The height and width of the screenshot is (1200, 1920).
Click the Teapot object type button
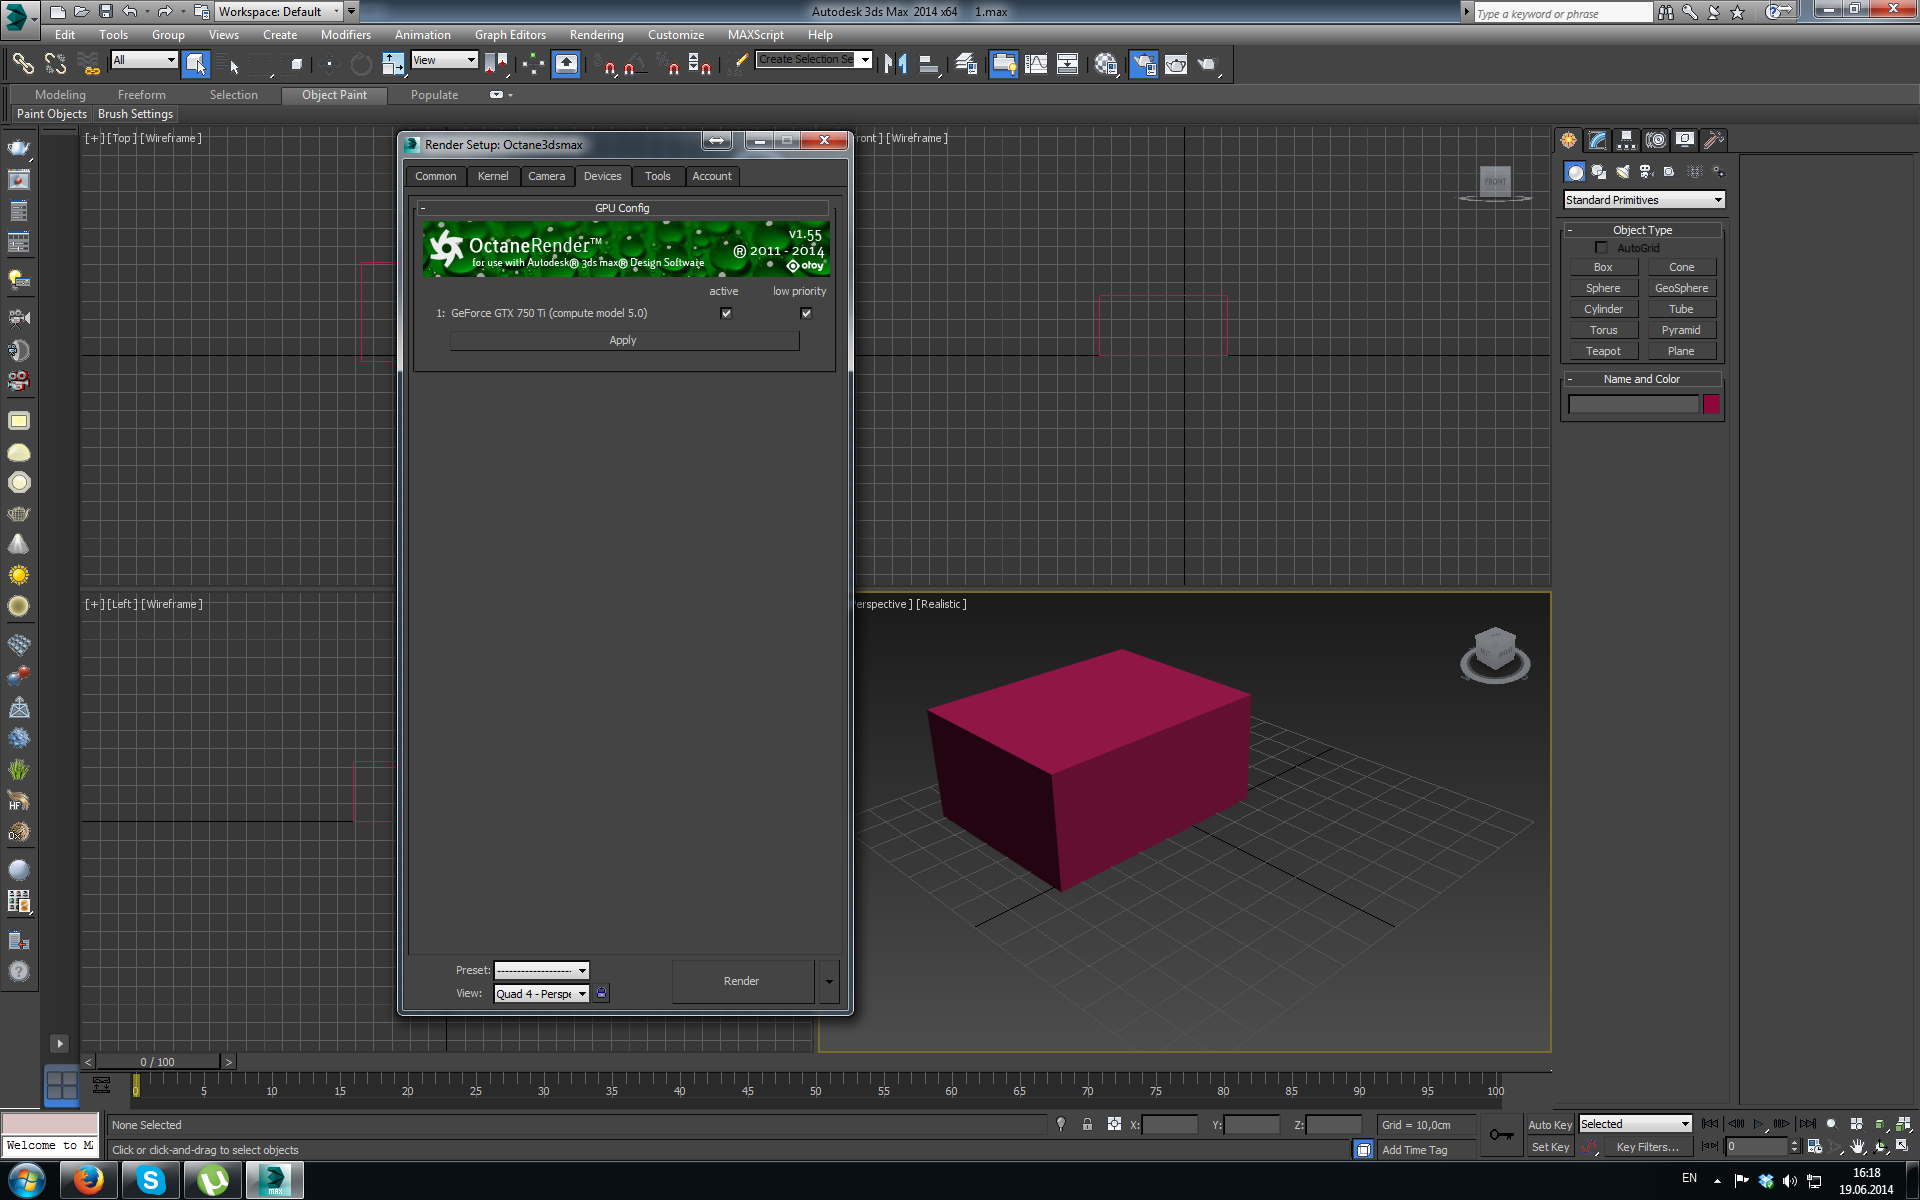tap(1602, 351)
